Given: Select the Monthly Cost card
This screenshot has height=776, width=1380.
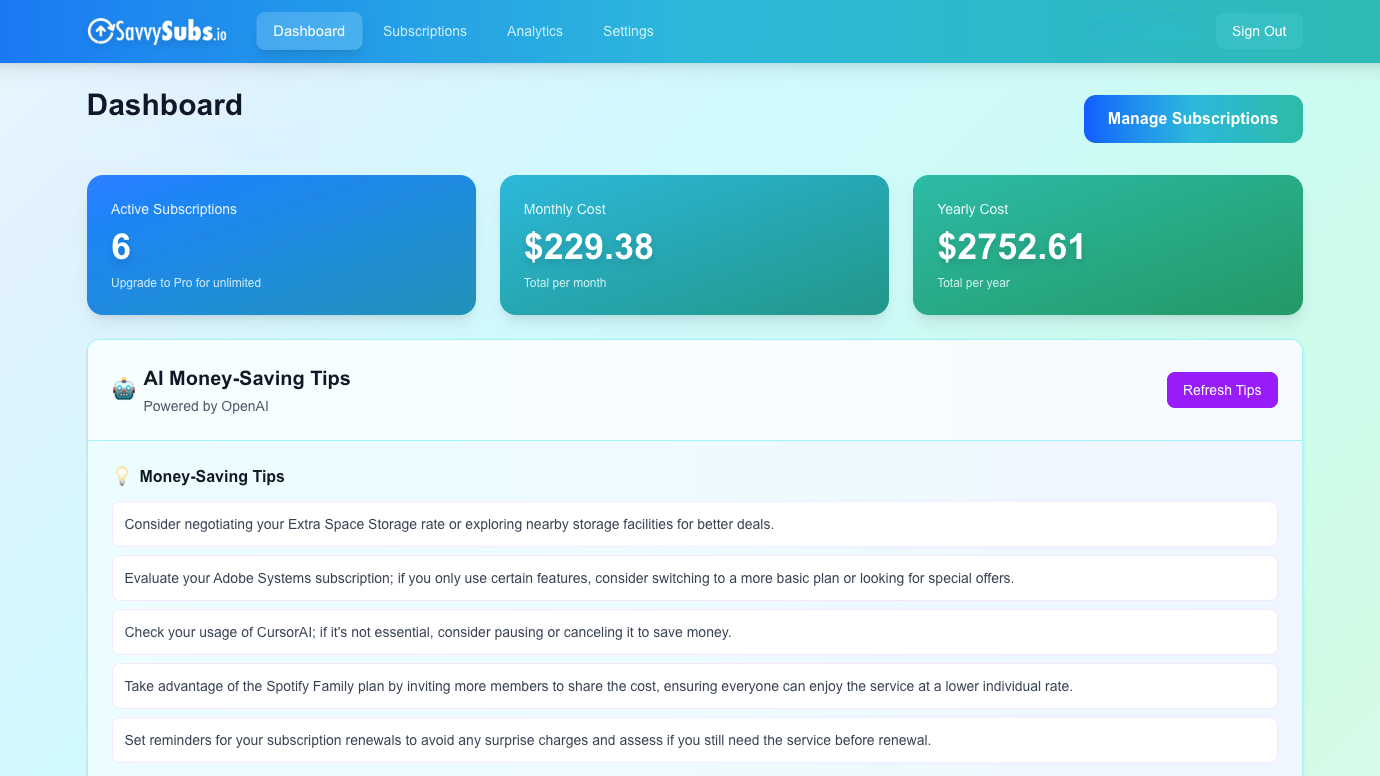Looking at the screenshot, I should tap(694, 245).
